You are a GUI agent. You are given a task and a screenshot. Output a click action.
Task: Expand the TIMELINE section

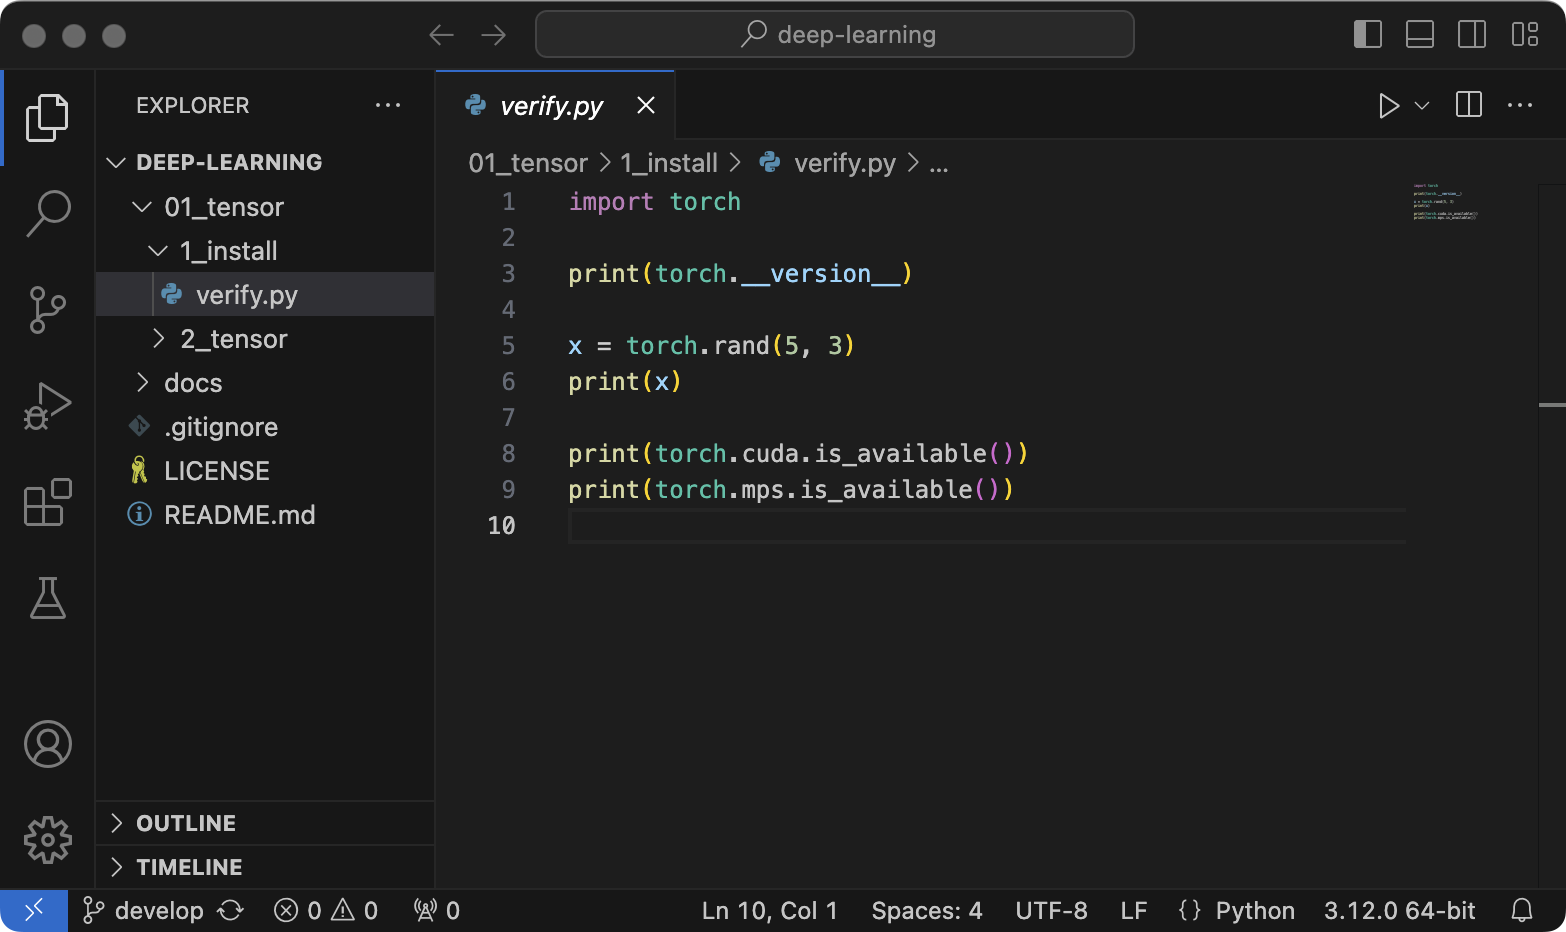tap(265, 867)
